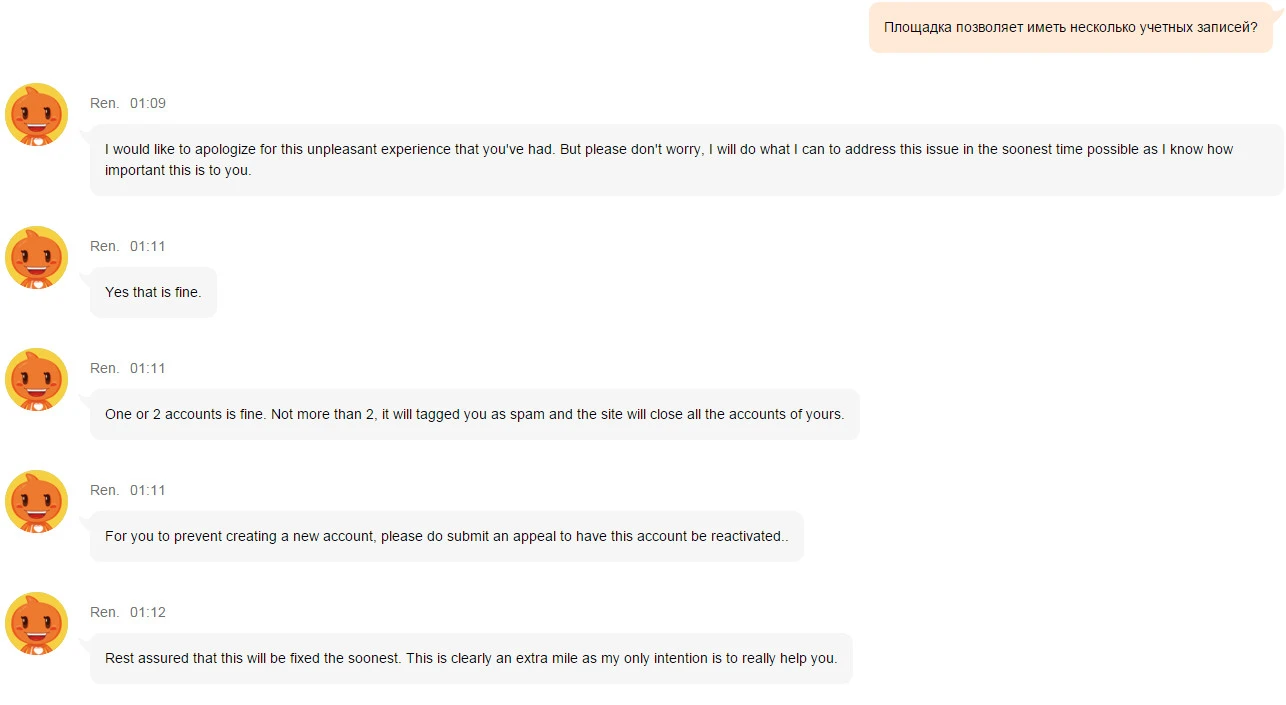Click the apology message bubble
Screen dimensions: 1286x705
pos(687,160)
